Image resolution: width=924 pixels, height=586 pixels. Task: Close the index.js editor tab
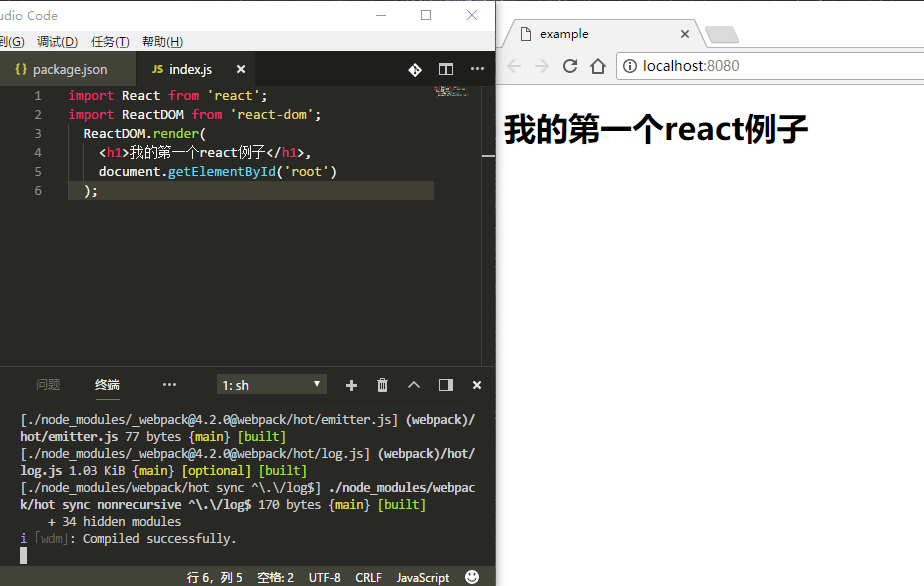(241, 70)
